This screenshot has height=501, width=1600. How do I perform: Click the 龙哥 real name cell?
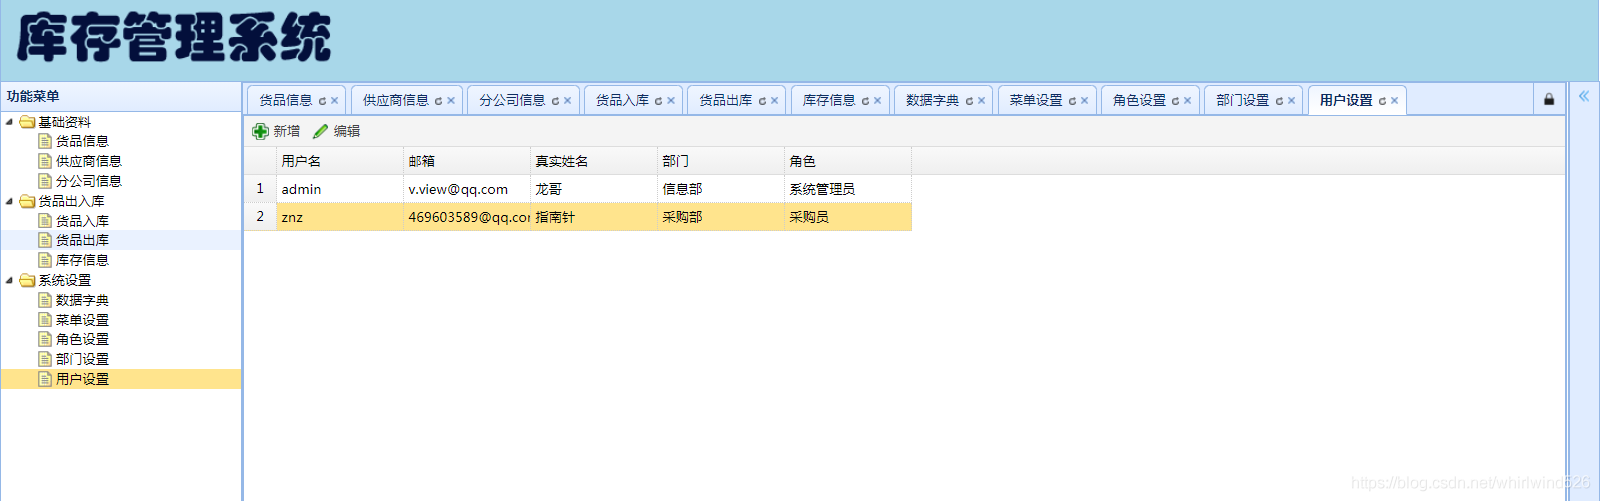coord(594,189)
